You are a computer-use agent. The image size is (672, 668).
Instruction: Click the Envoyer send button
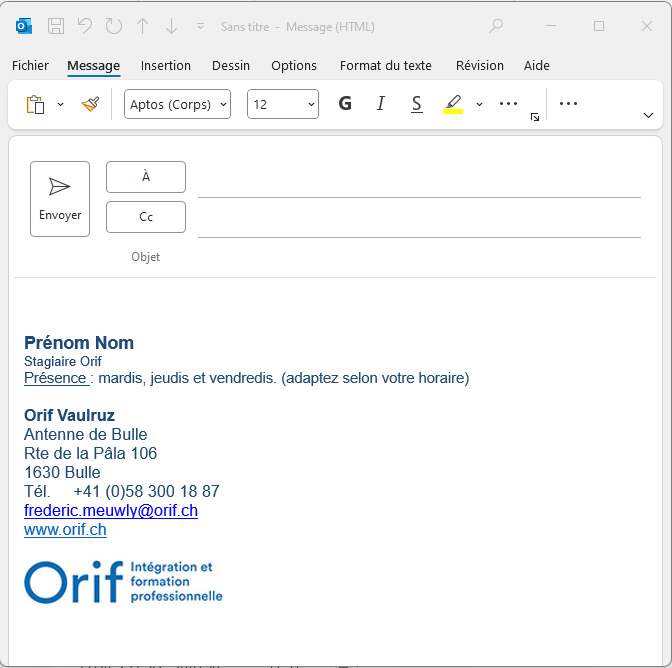pyautogui.click(x=60, y=199)
